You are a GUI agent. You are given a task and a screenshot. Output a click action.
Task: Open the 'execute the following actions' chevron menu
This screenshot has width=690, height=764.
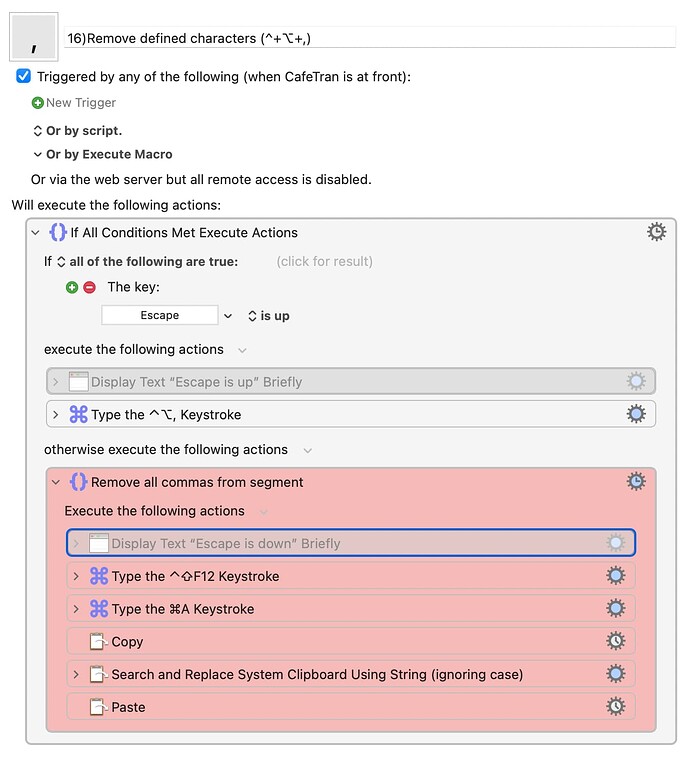pos(242,350)
